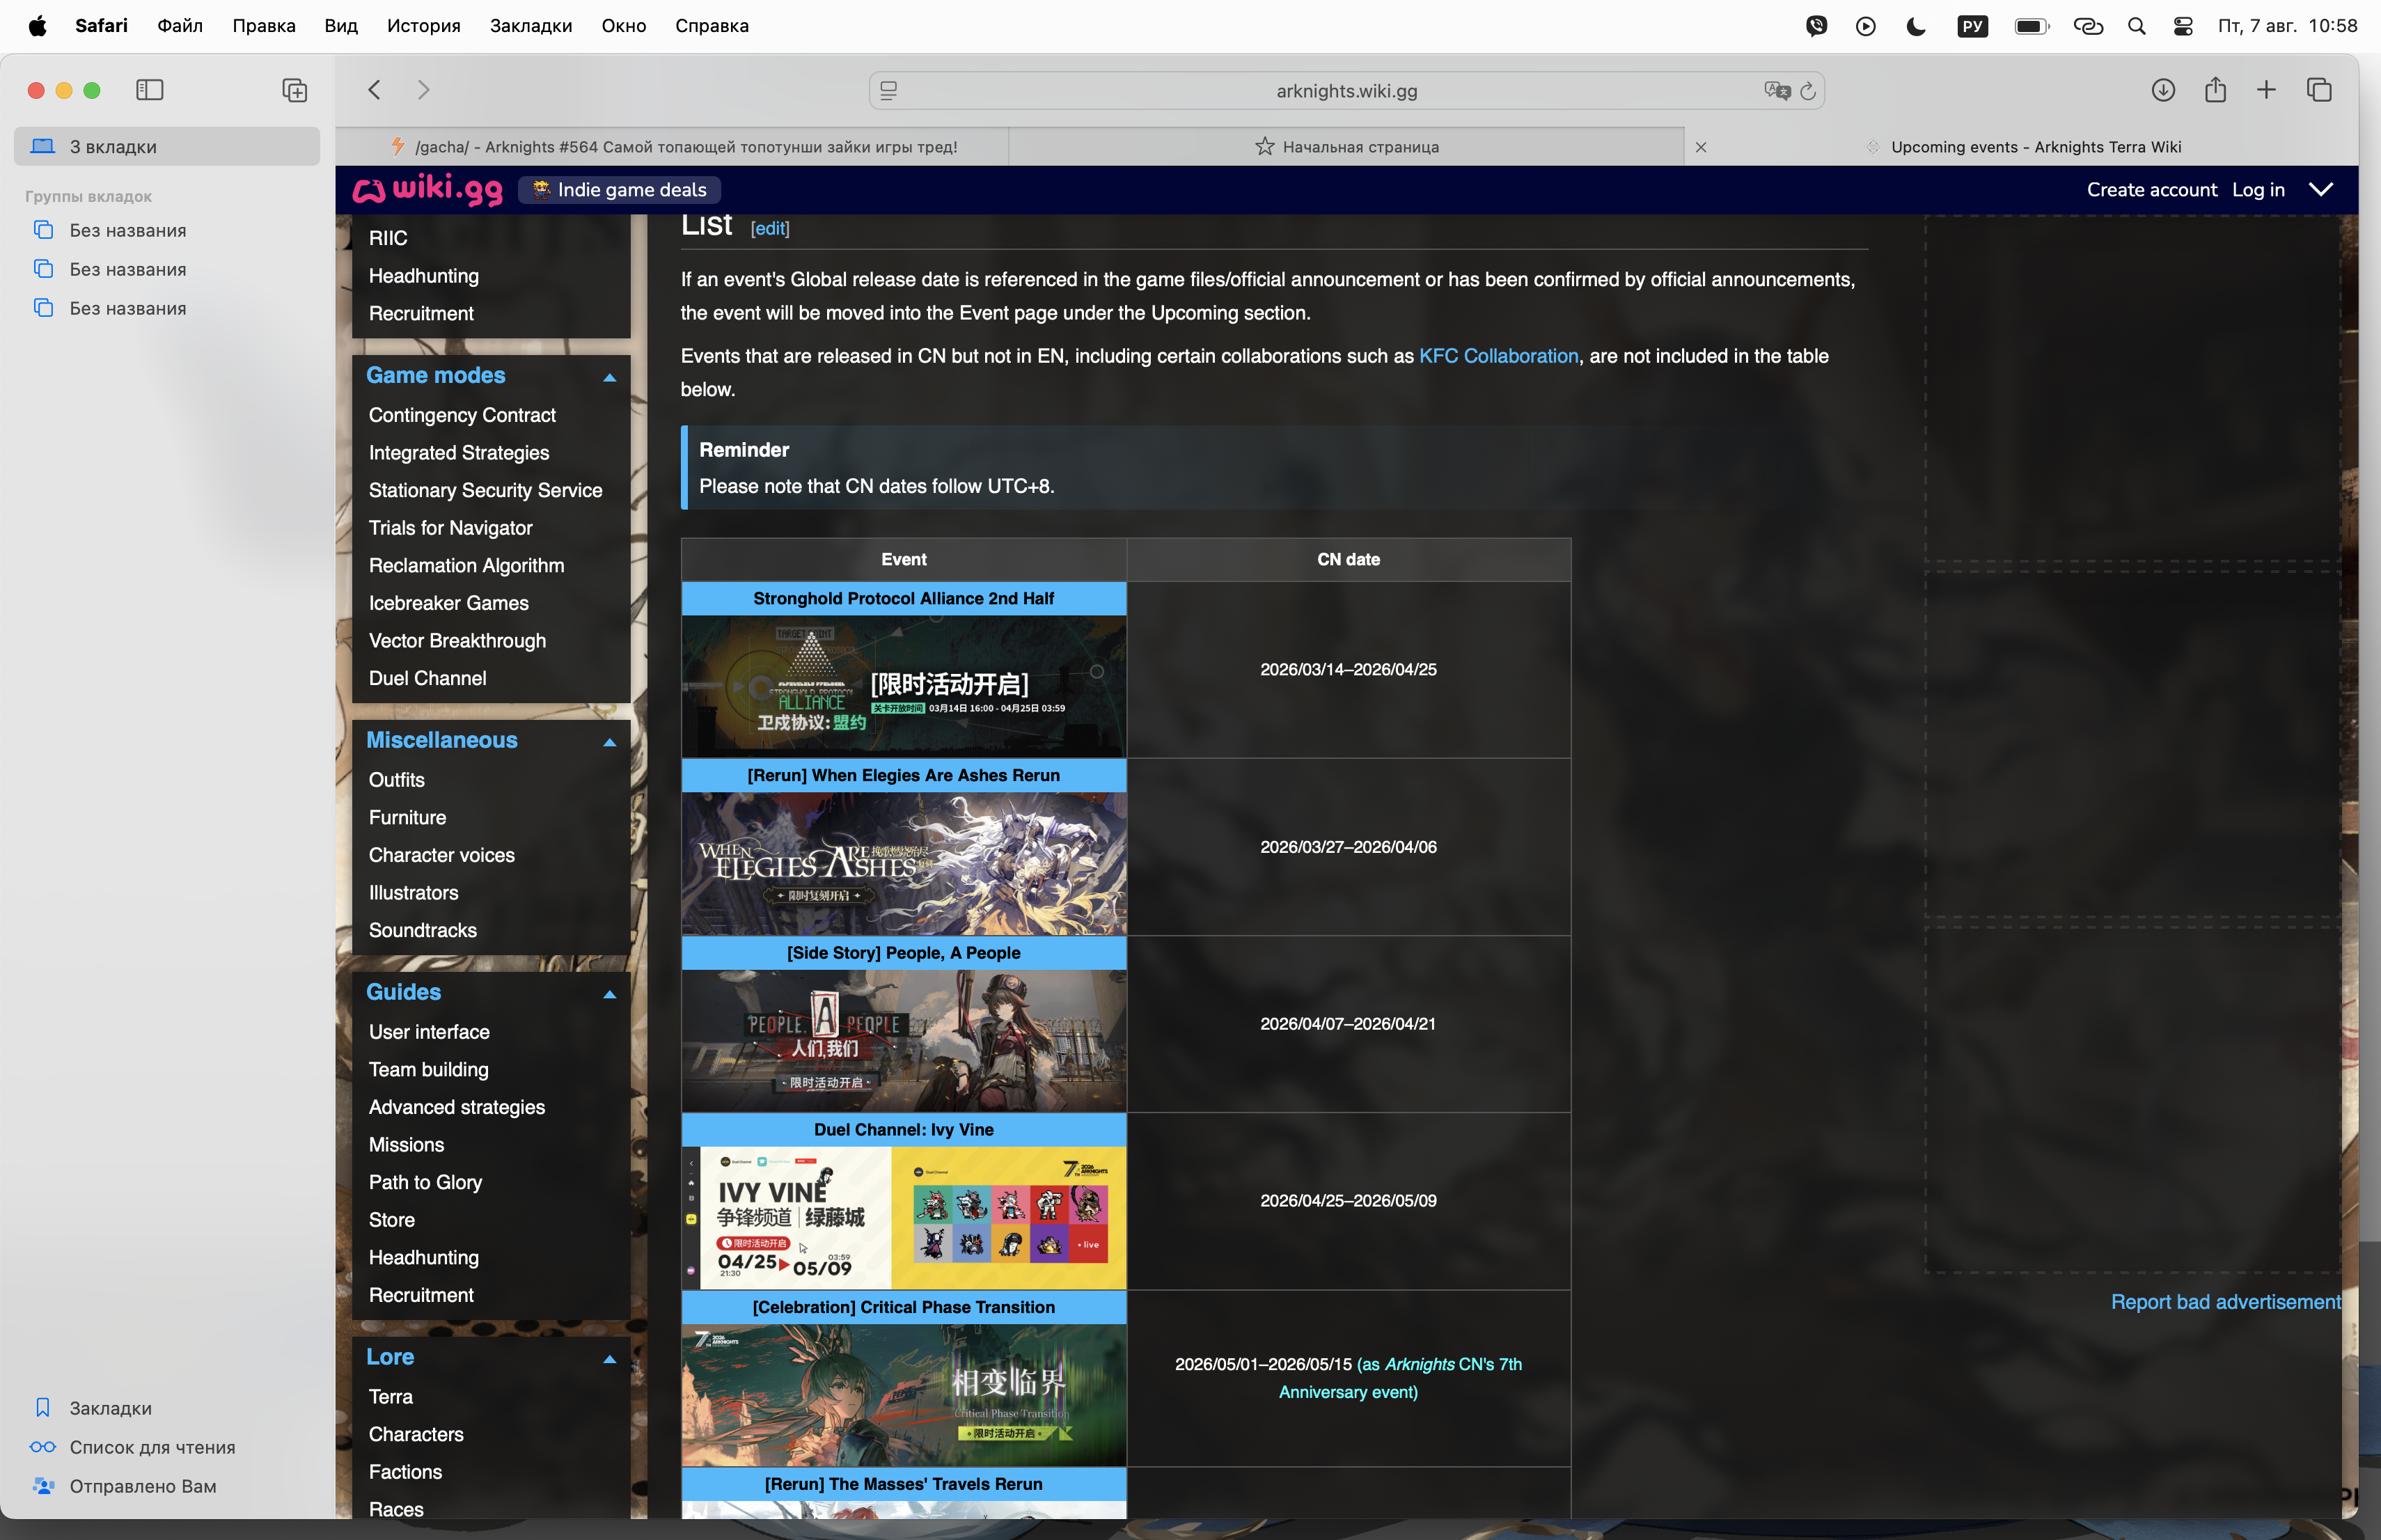
Task: Click the play circle menu bar icon
Action: pyautogui.click(x=1865, y=26)
